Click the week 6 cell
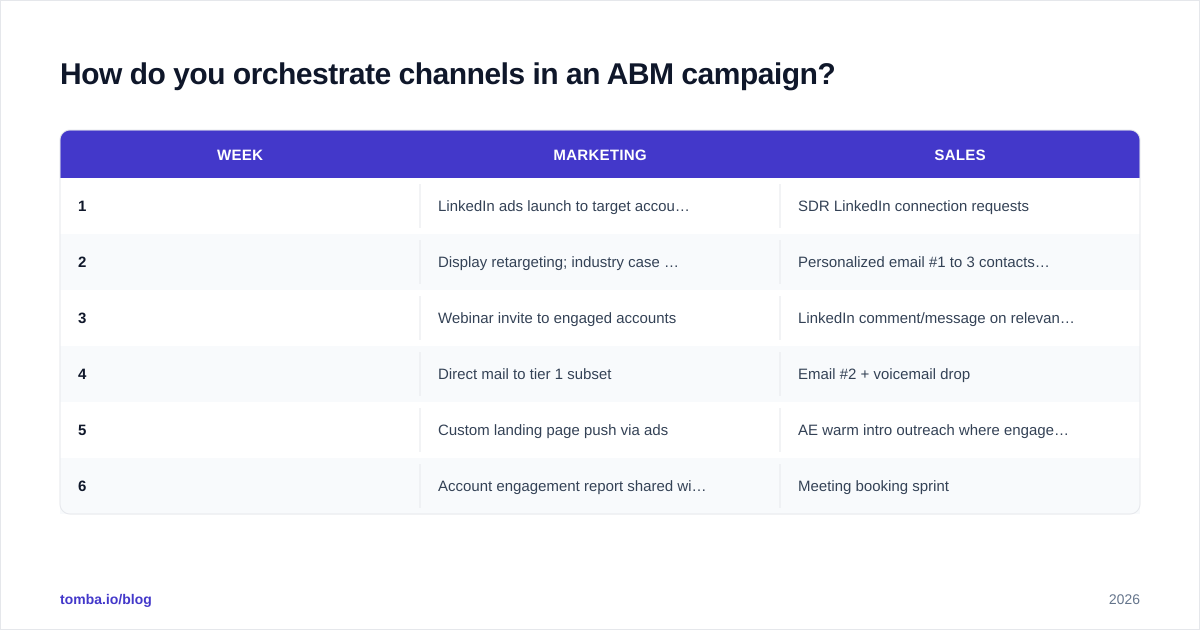1200x630 pixels. coord(240,486)
